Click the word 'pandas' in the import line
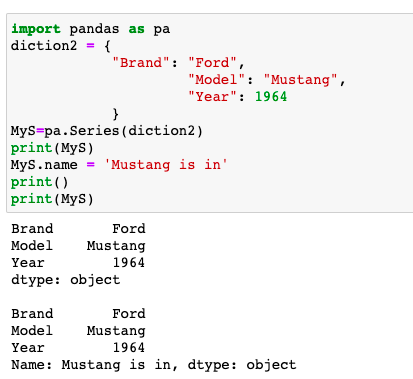This screenshot has width=413, height=379. (94, 29)
